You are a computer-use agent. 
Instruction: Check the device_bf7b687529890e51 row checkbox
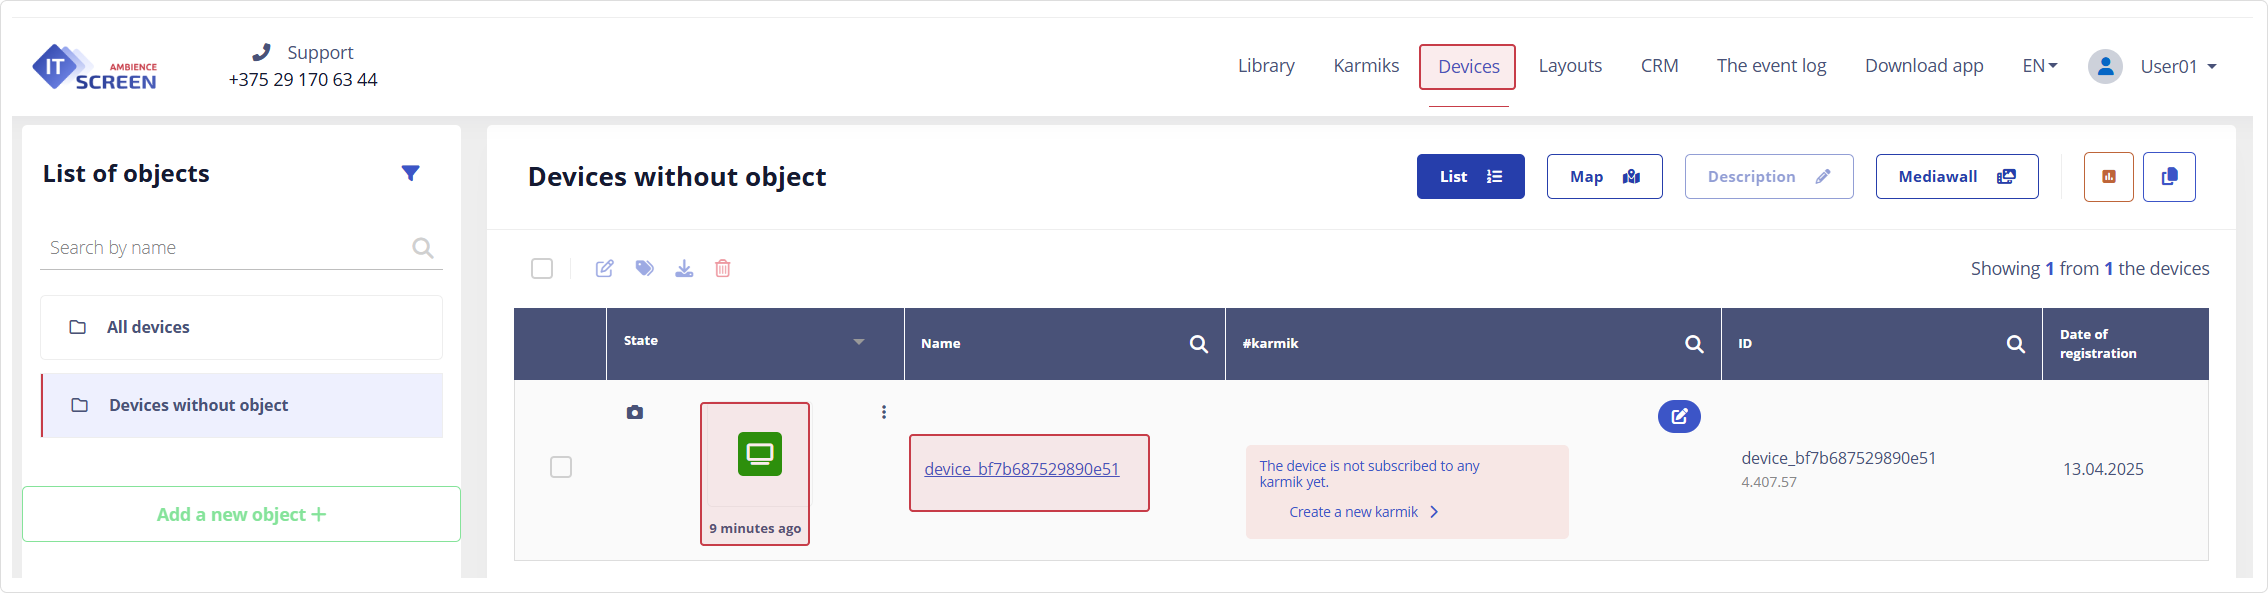coord(561,467)
